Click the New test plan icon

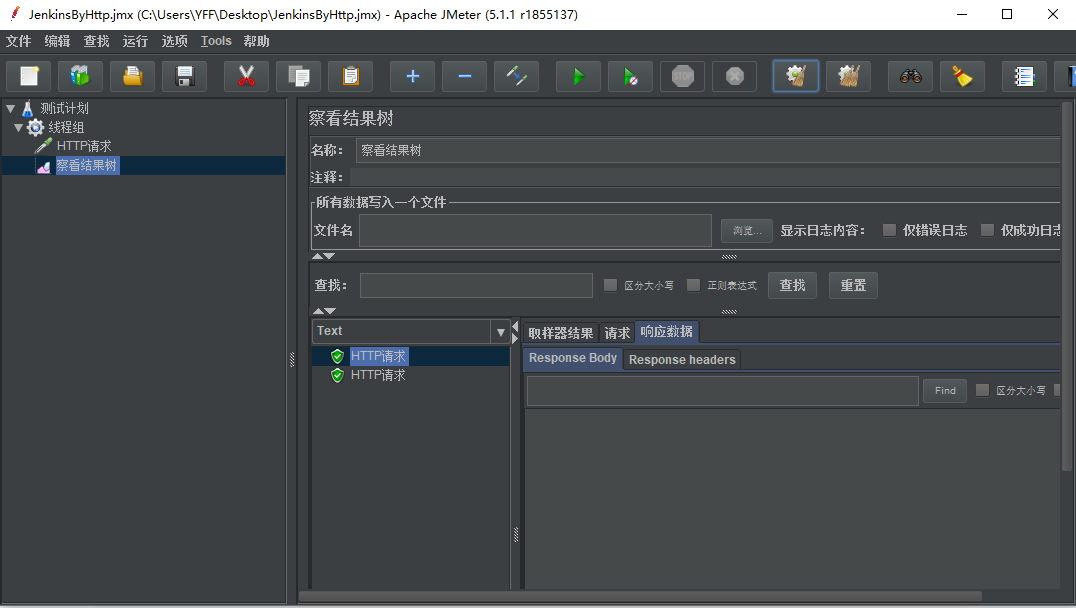click(x=29, y=76)
